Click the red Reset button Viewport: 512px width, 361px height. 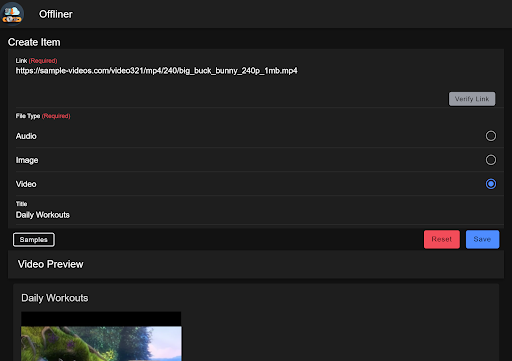point(442,239)
